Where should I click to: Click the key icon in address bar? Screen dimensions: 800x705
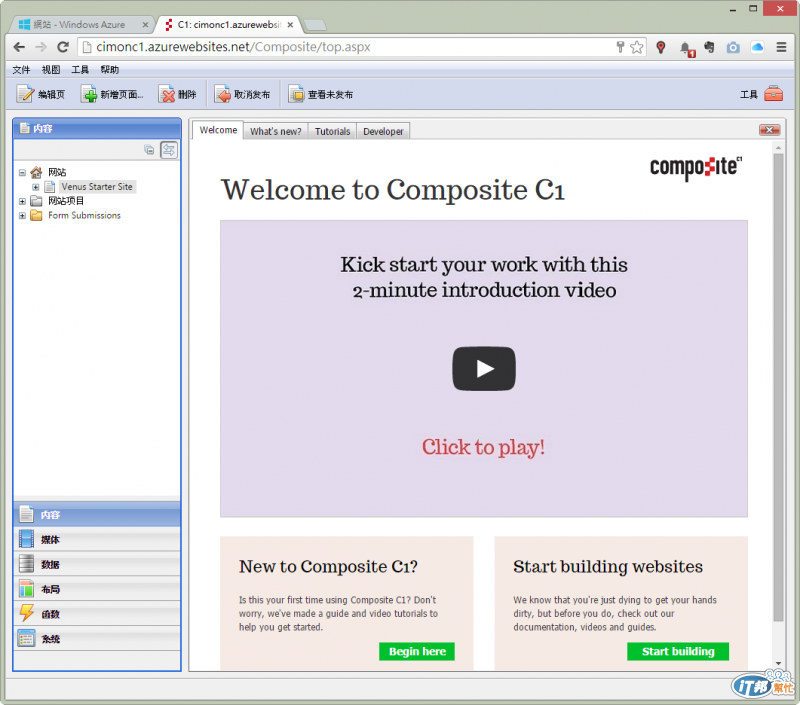tap(620, 47)
